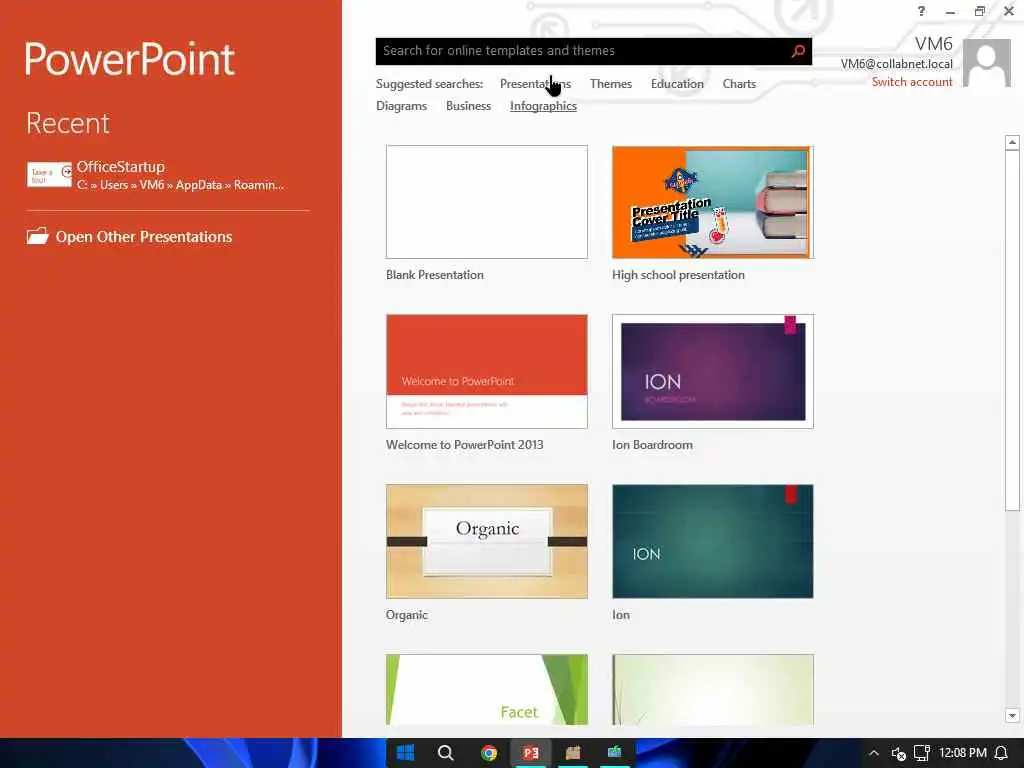This screenshot has height=768, width=1024.
Task: Choose the teal Ion template thumbnail
Action: tap(712, 541)
